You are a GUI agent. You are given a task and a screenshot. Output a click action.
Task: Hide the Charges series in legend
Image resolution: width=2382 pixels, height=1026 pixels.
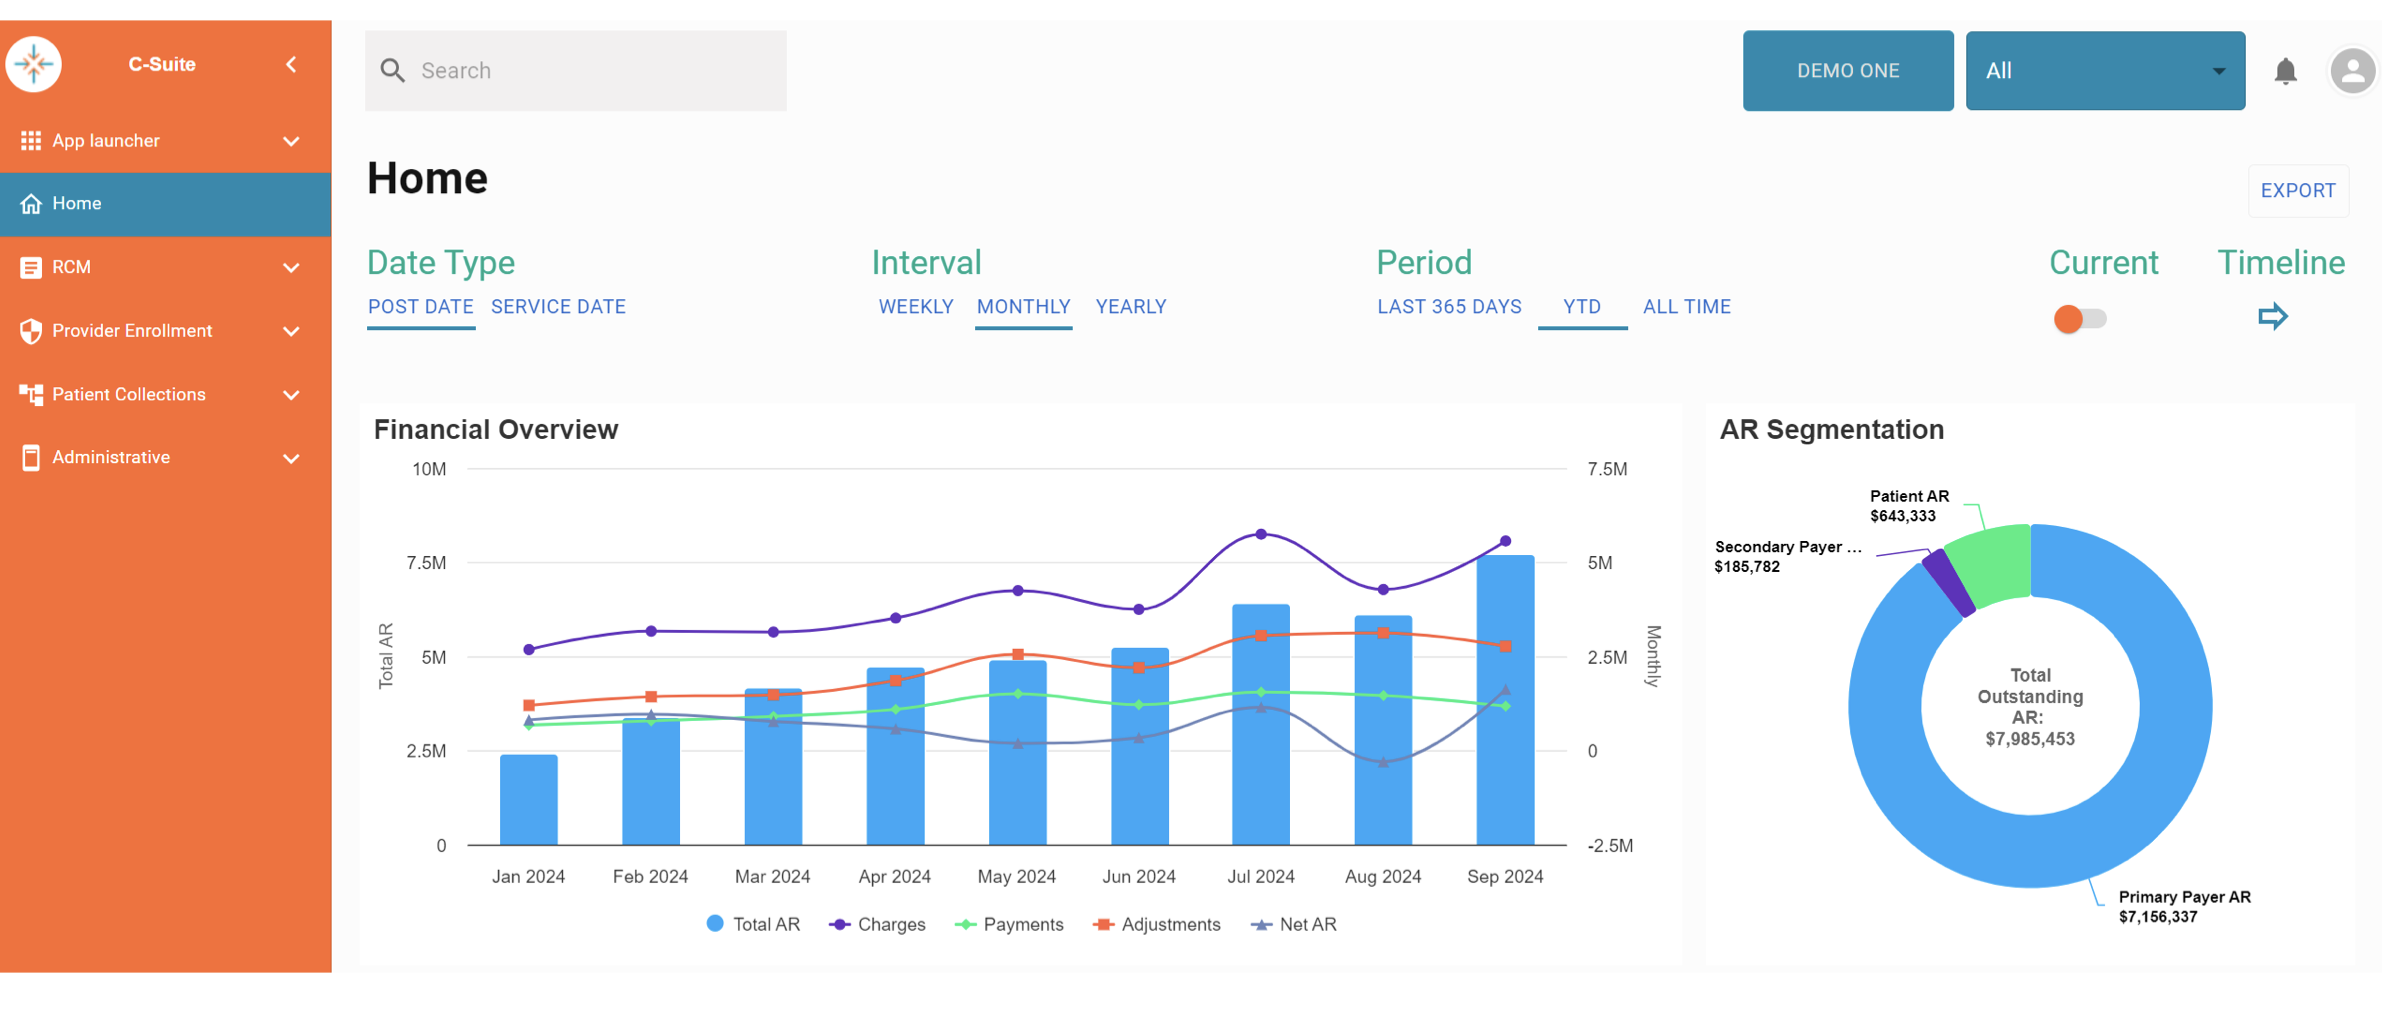coord(877,924)
